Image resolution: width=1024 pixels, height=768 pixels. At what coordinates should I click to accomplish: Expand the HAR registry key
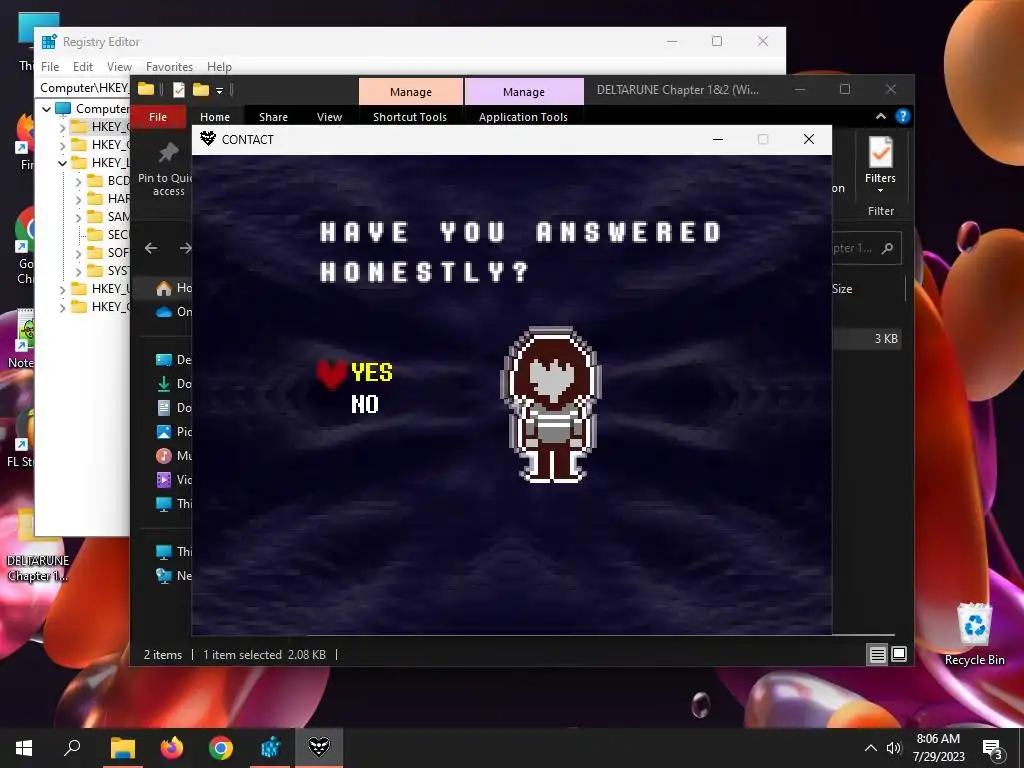[78, 199]
